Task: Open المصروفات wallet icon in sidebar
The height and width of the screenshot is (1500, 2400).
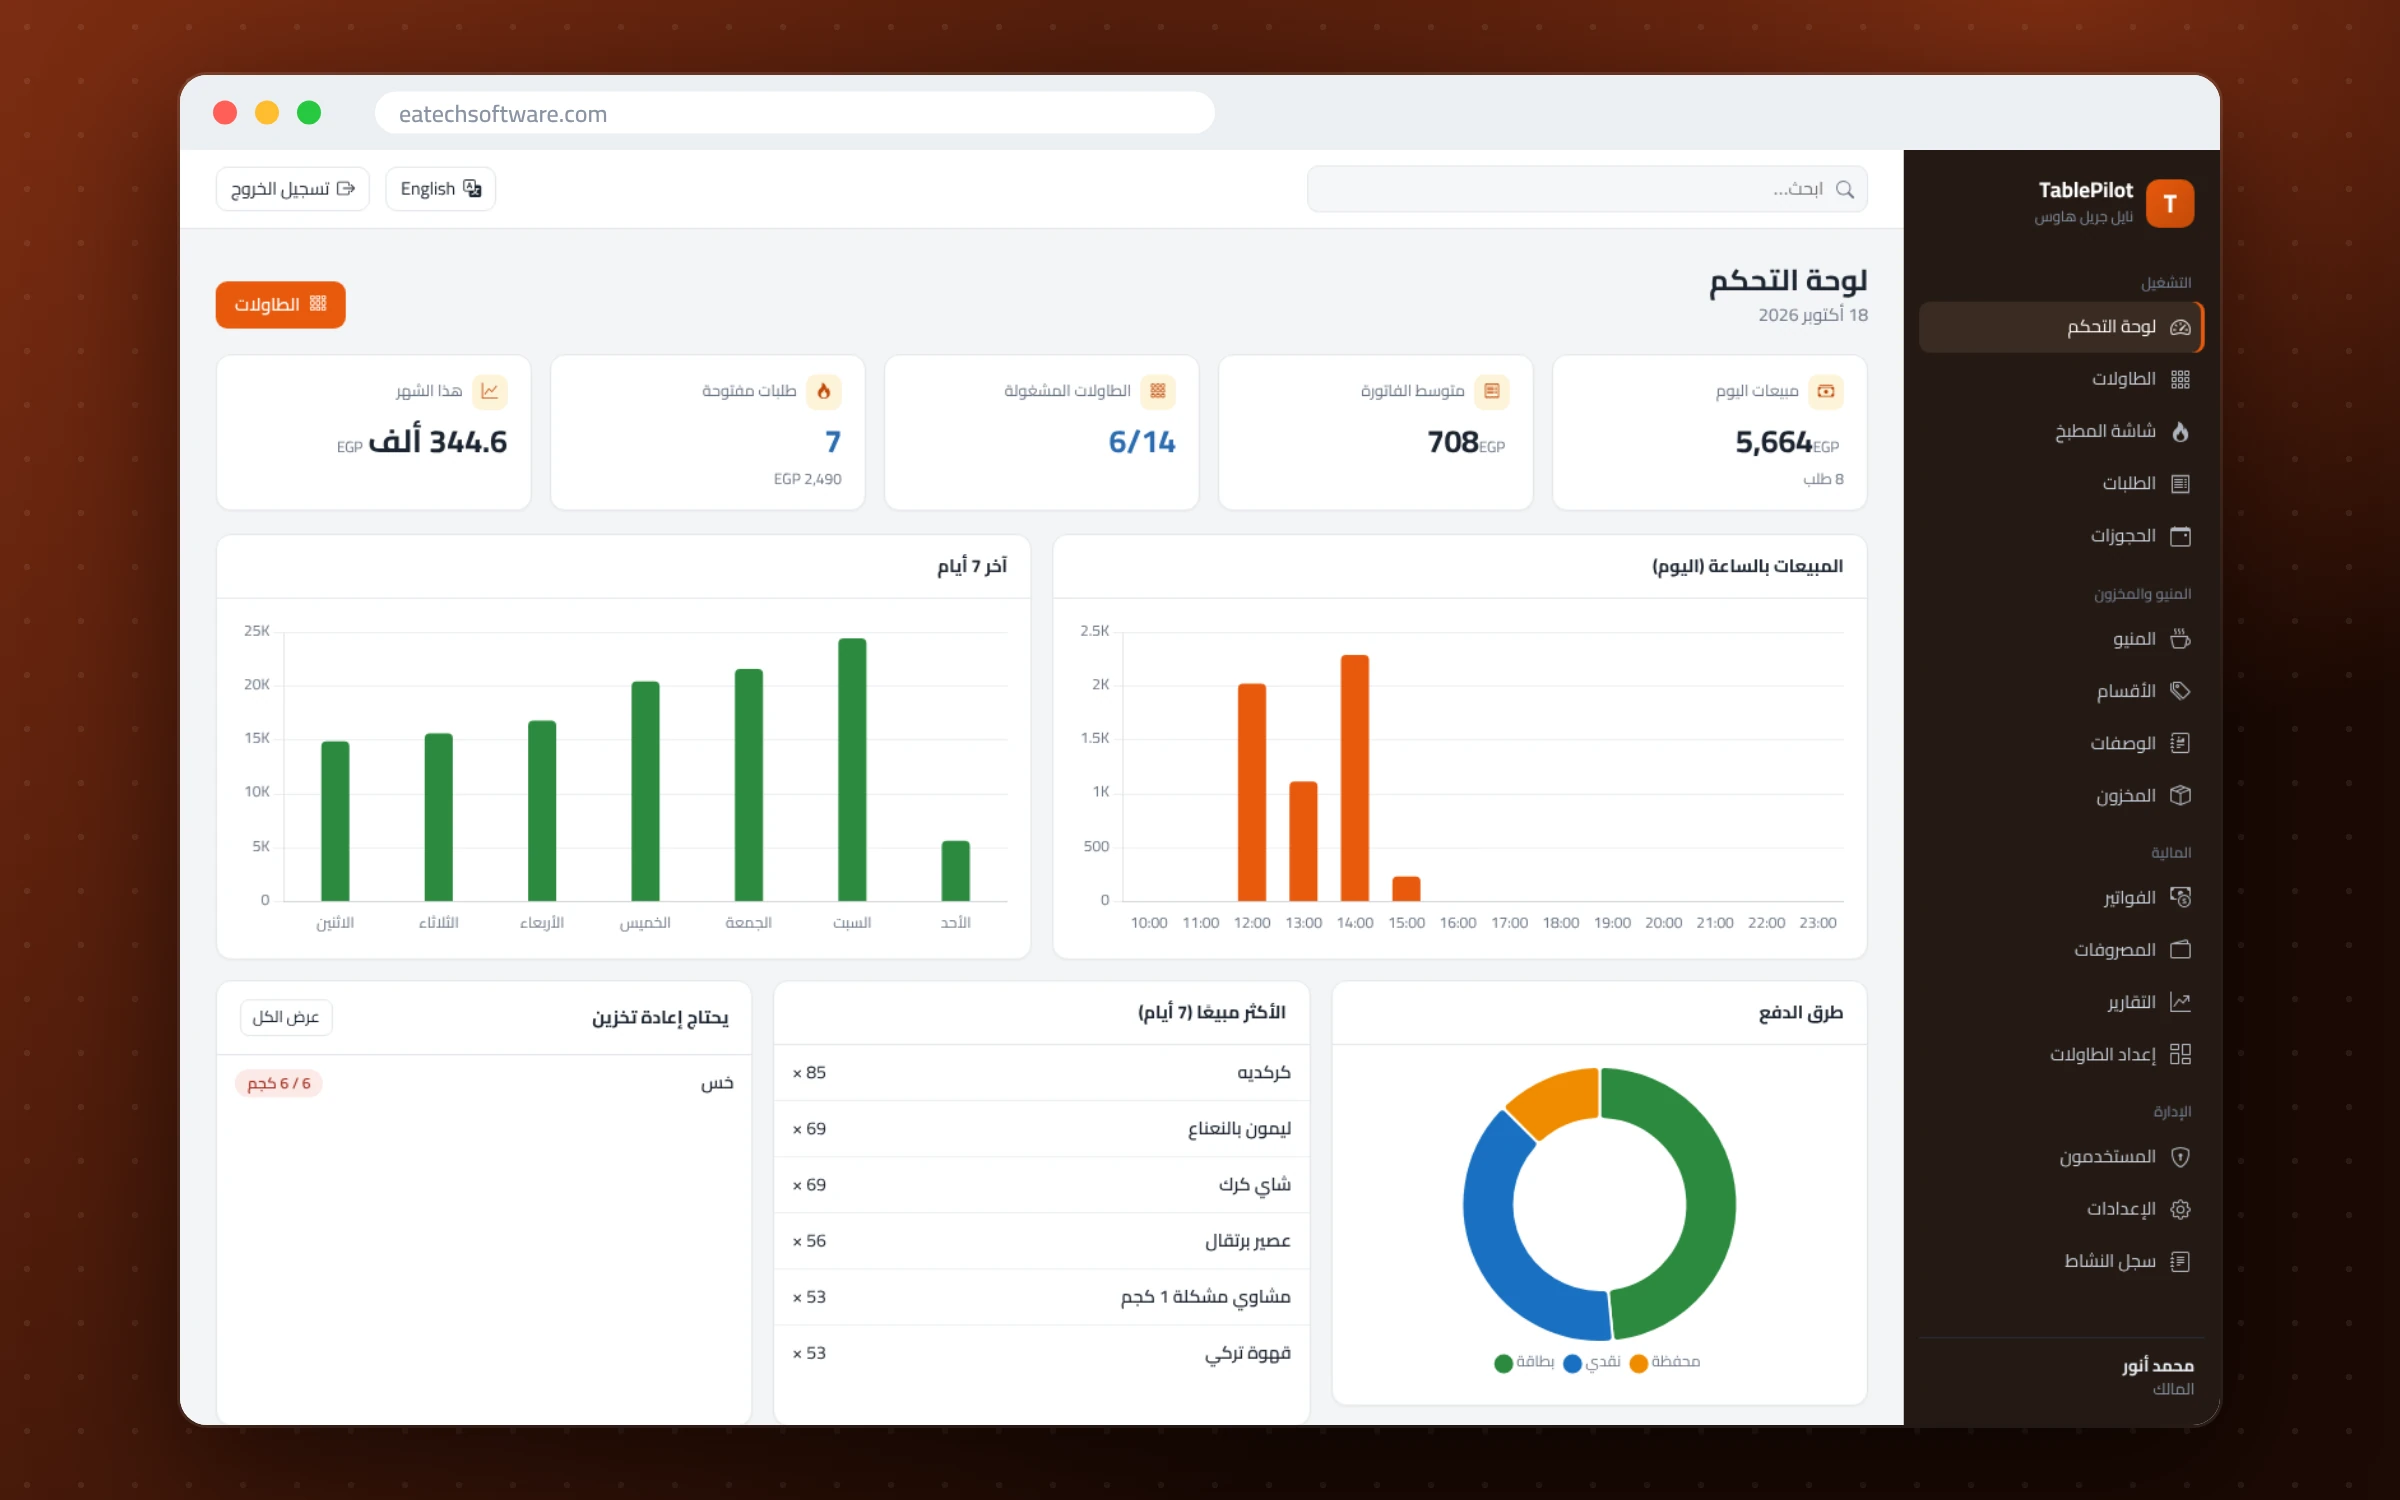Action: click(2180, 949)
